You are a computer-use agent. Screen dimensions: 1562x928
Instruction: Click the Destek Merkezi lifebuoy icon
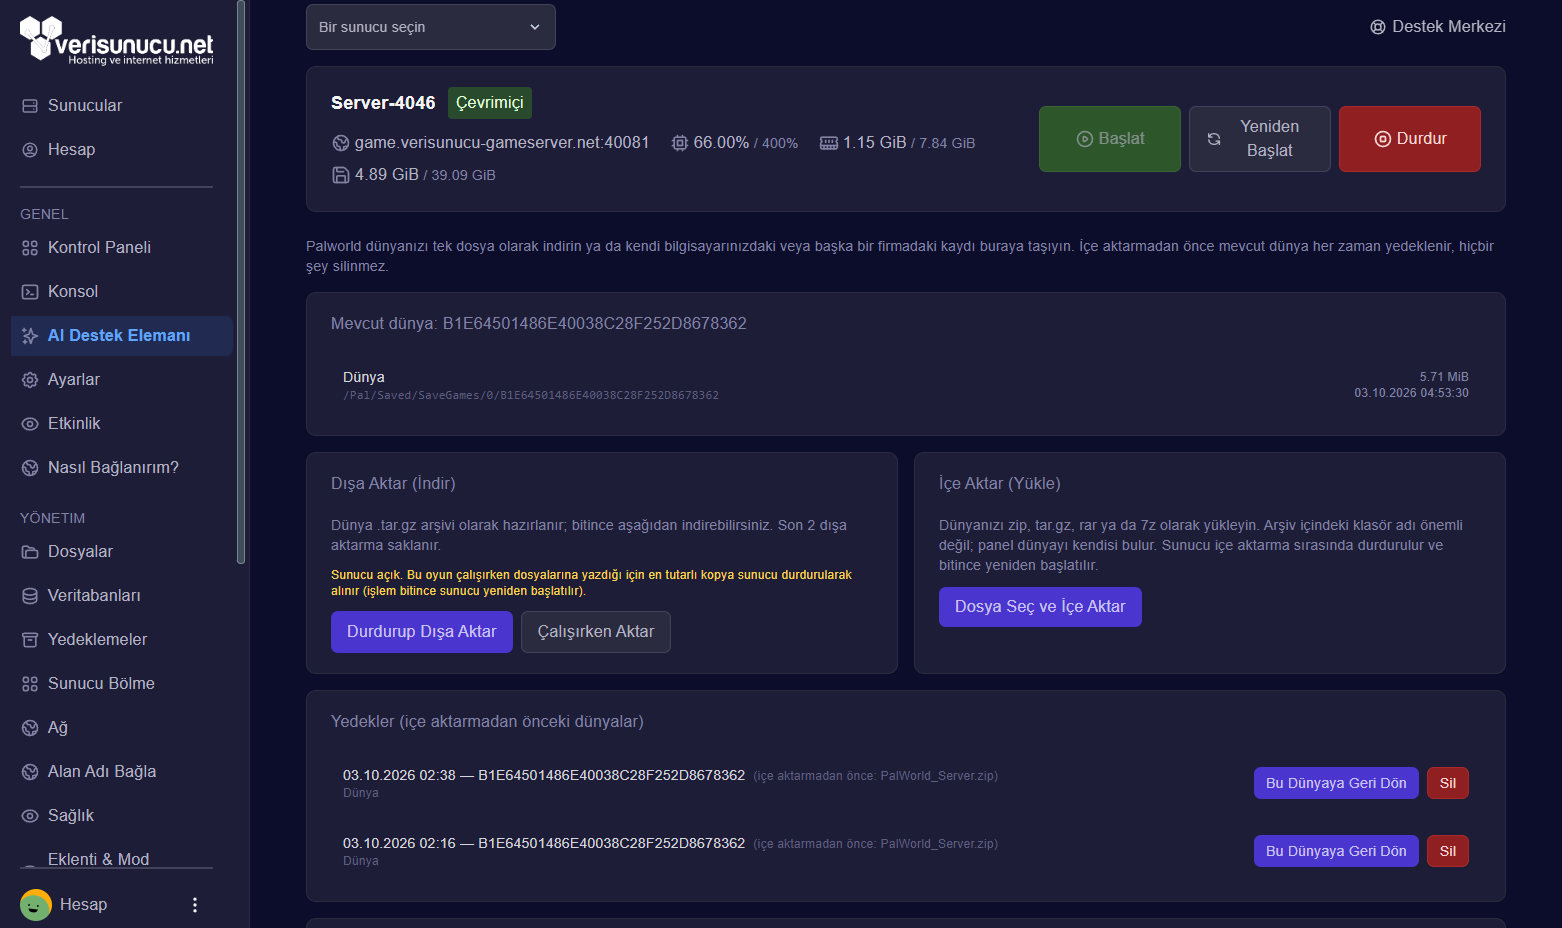click(x=1378, y=27)
